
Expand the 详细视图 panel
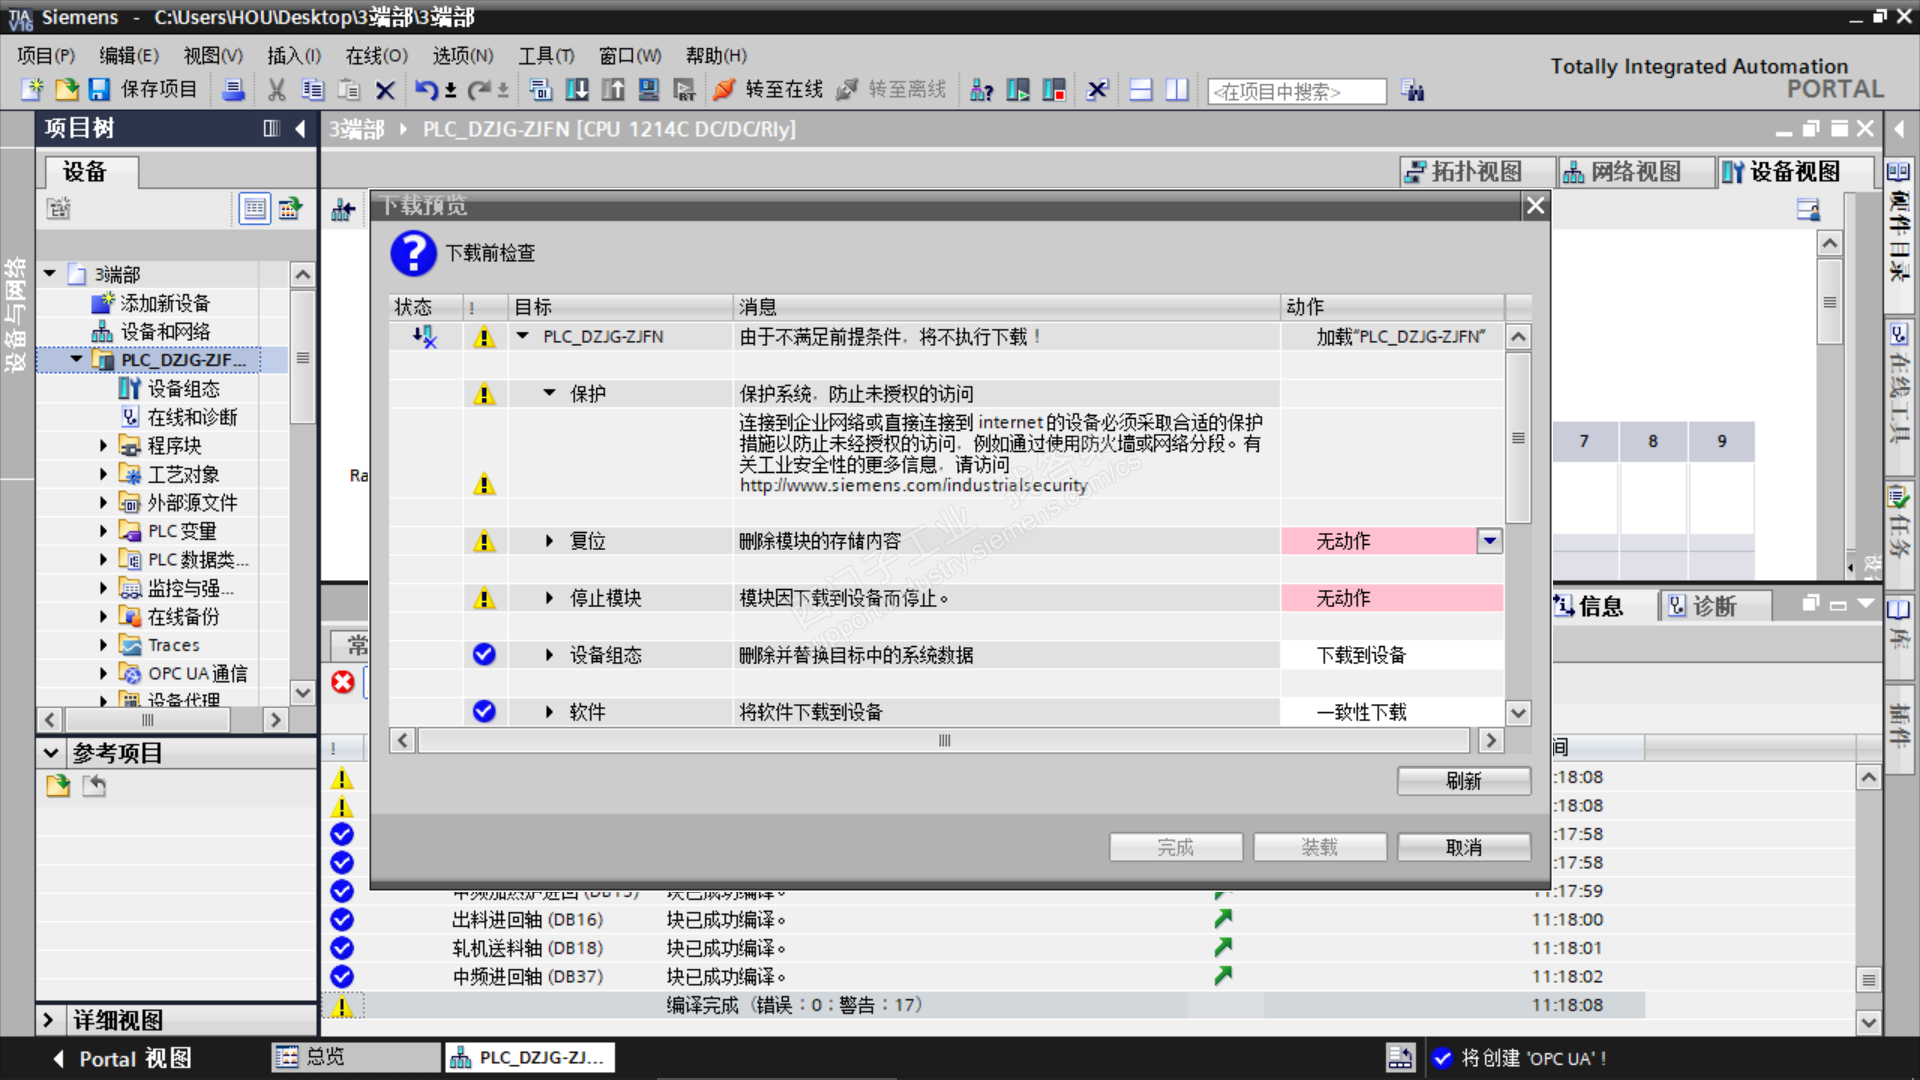[48, 1020]
